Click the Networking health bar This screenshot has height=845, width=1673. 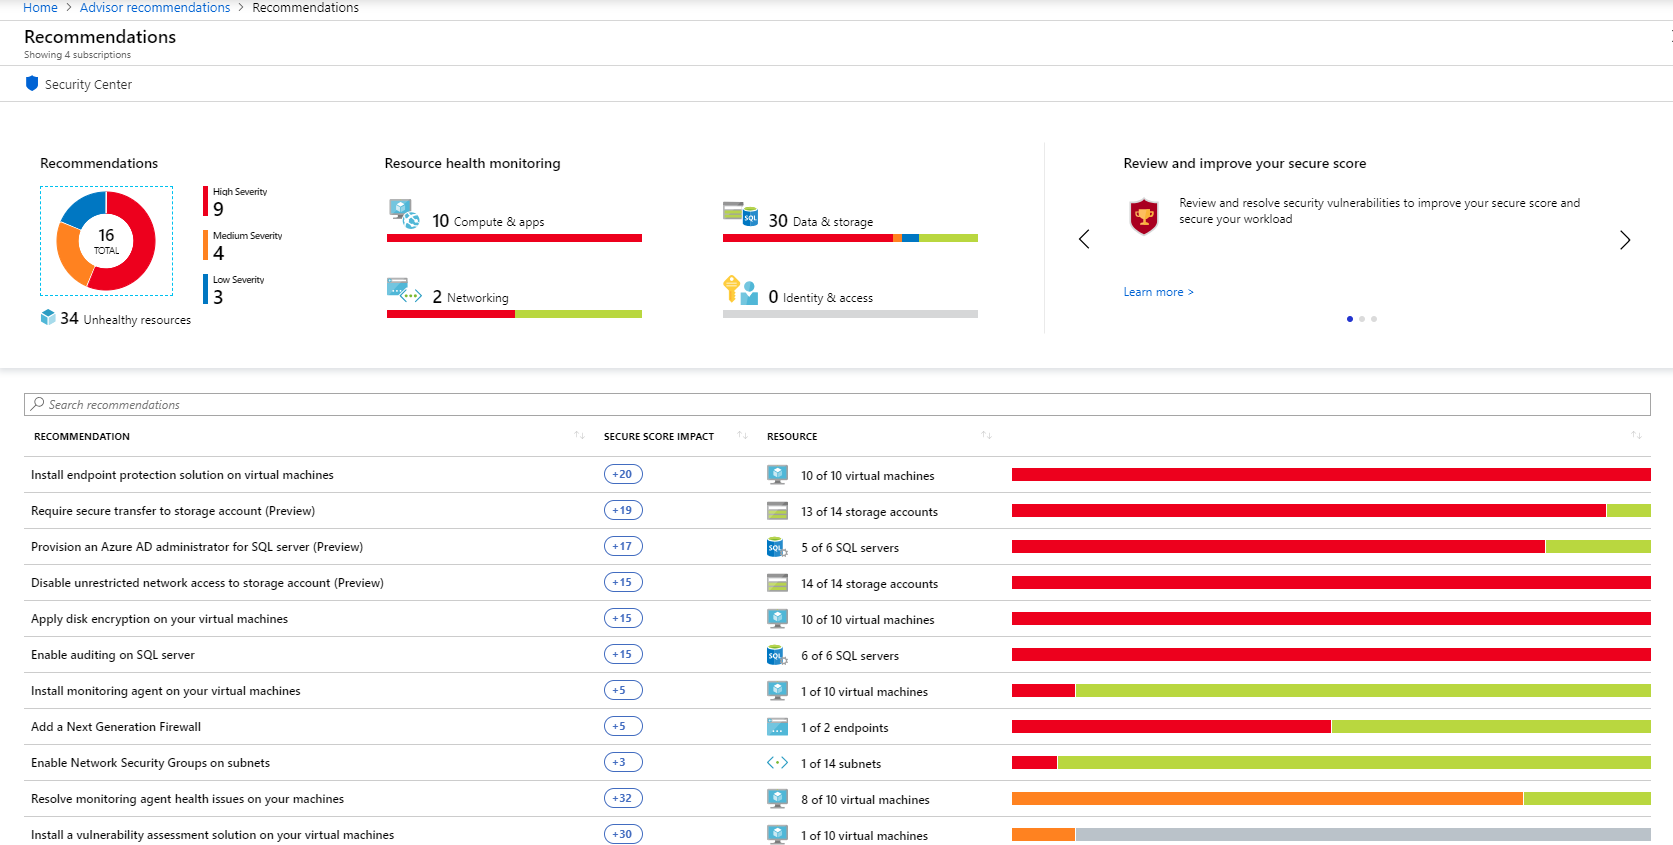[514, 314]
